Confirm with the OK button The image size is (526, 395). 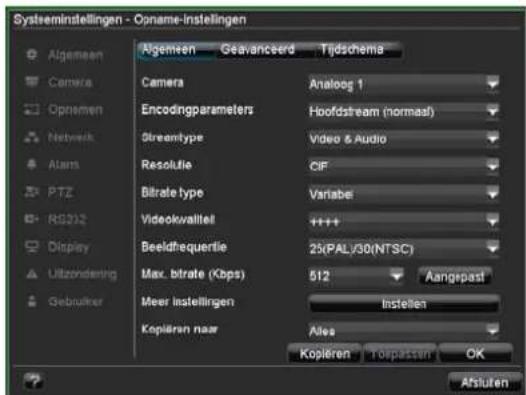(475, 353)
